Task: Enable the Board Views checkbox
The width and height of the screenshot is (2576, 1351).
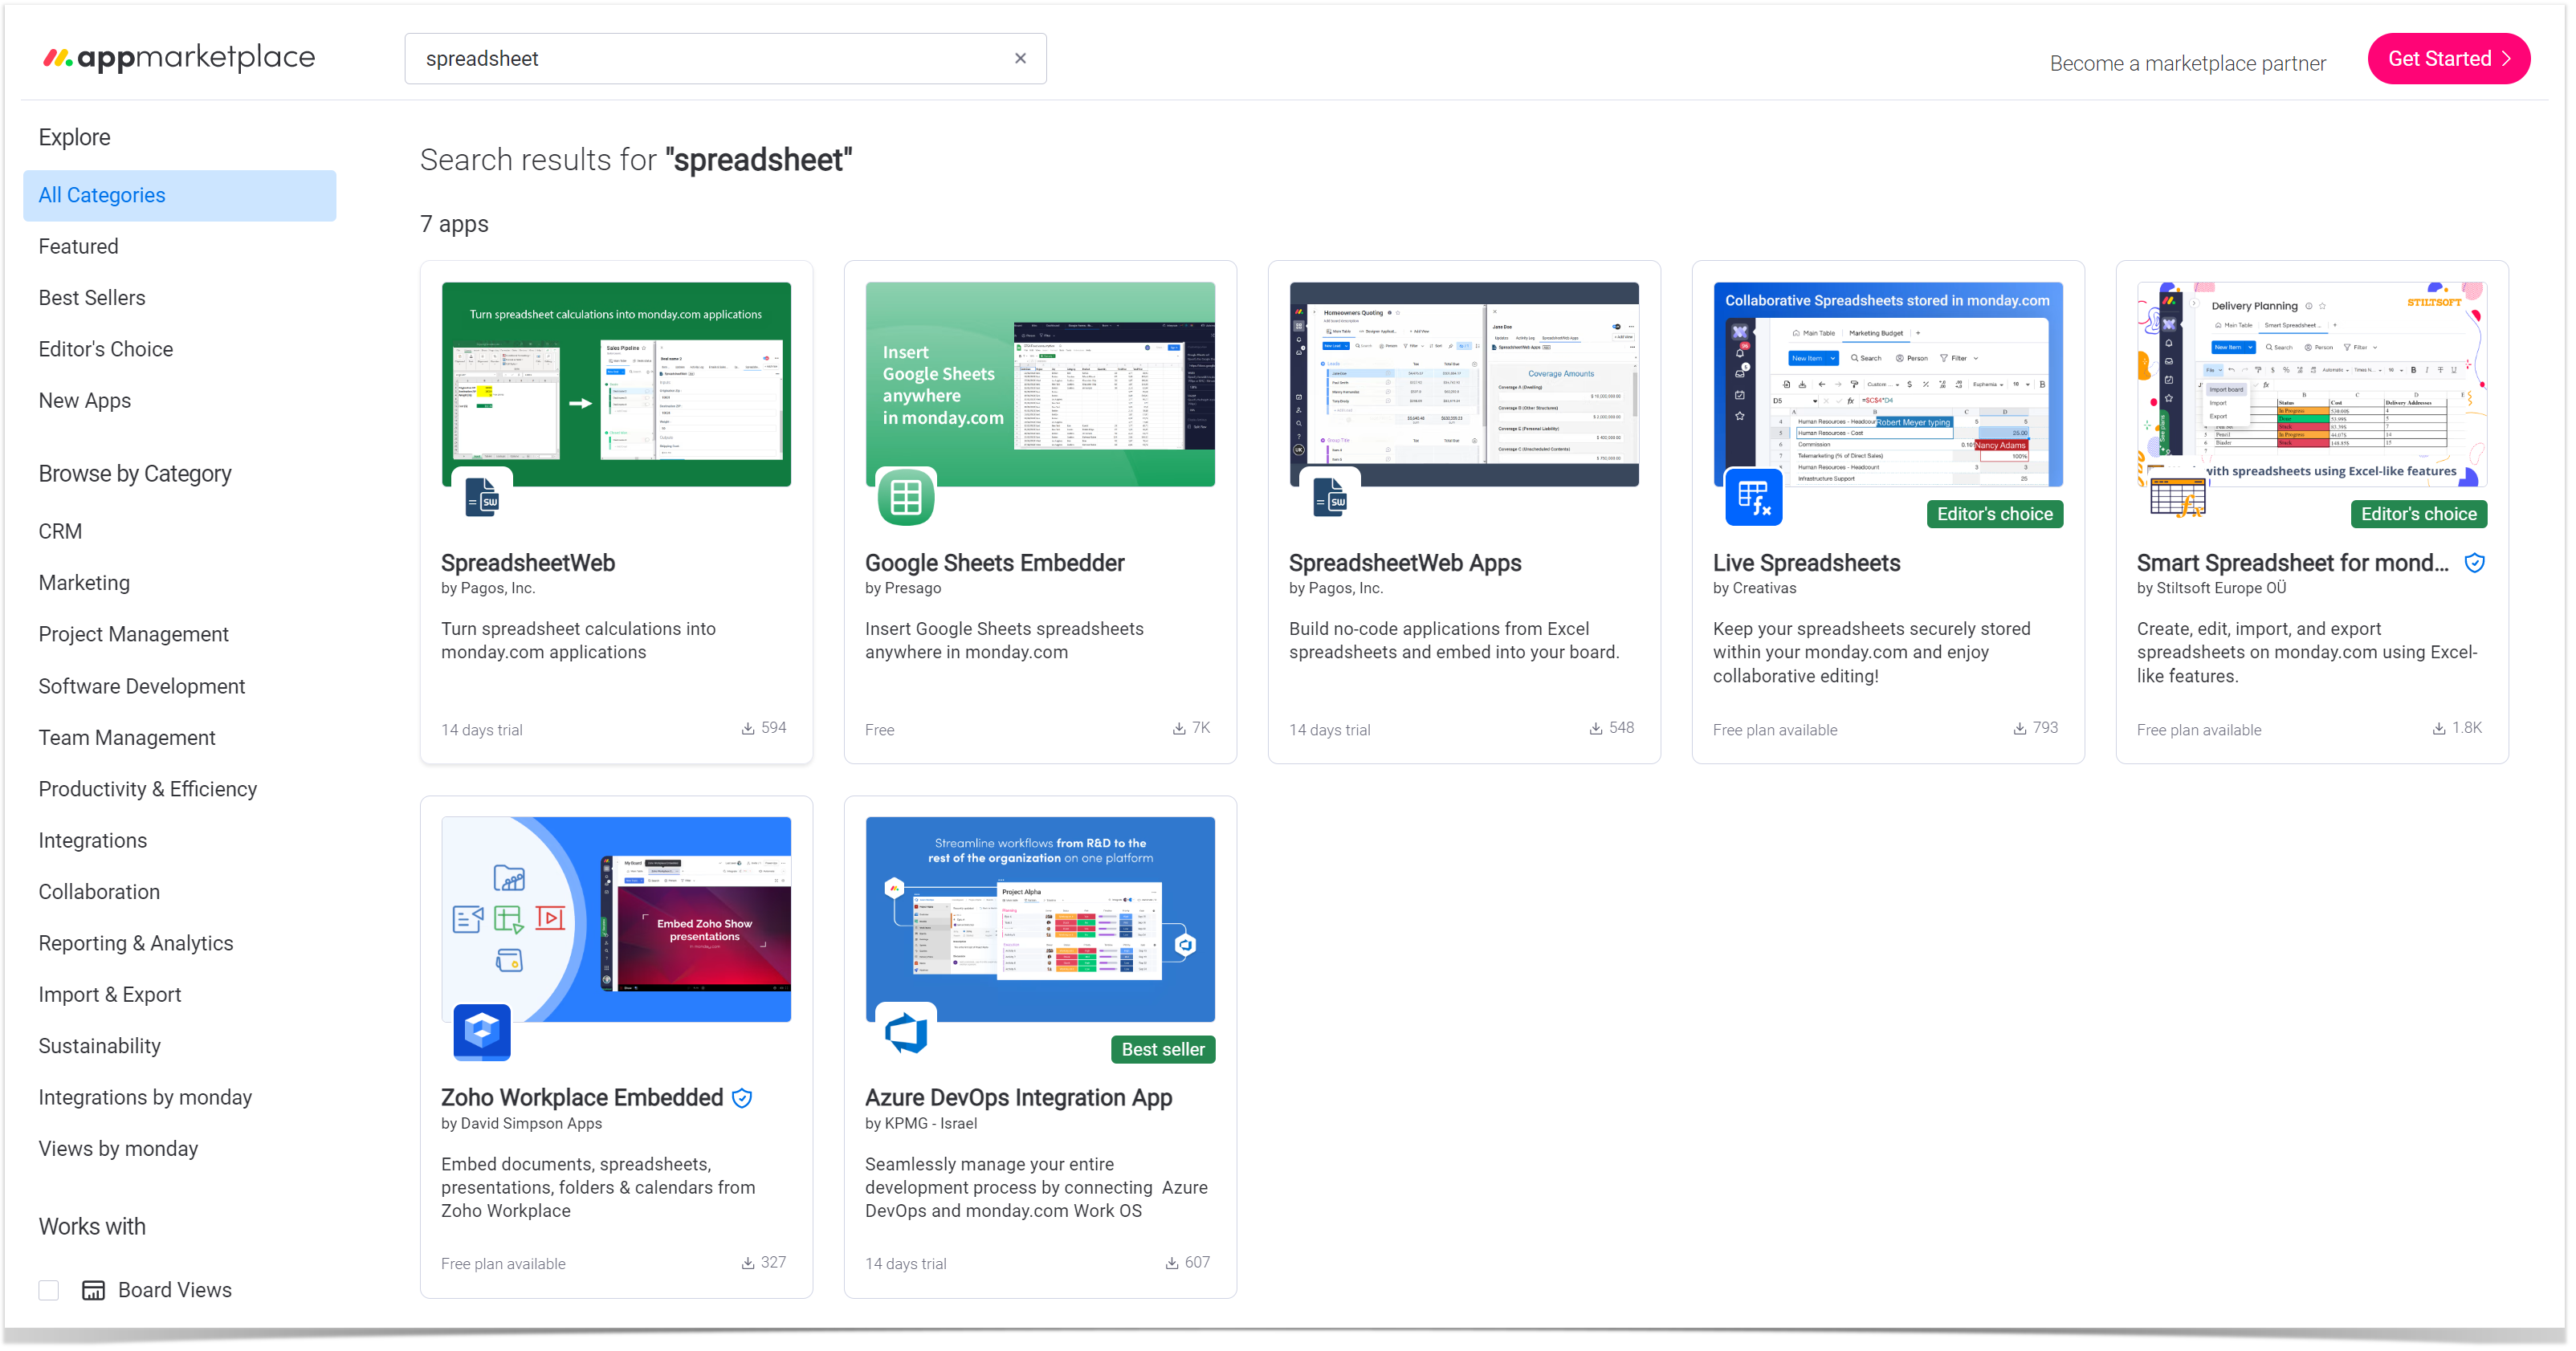Action: pyautogui.click(x=48, y=1290)
